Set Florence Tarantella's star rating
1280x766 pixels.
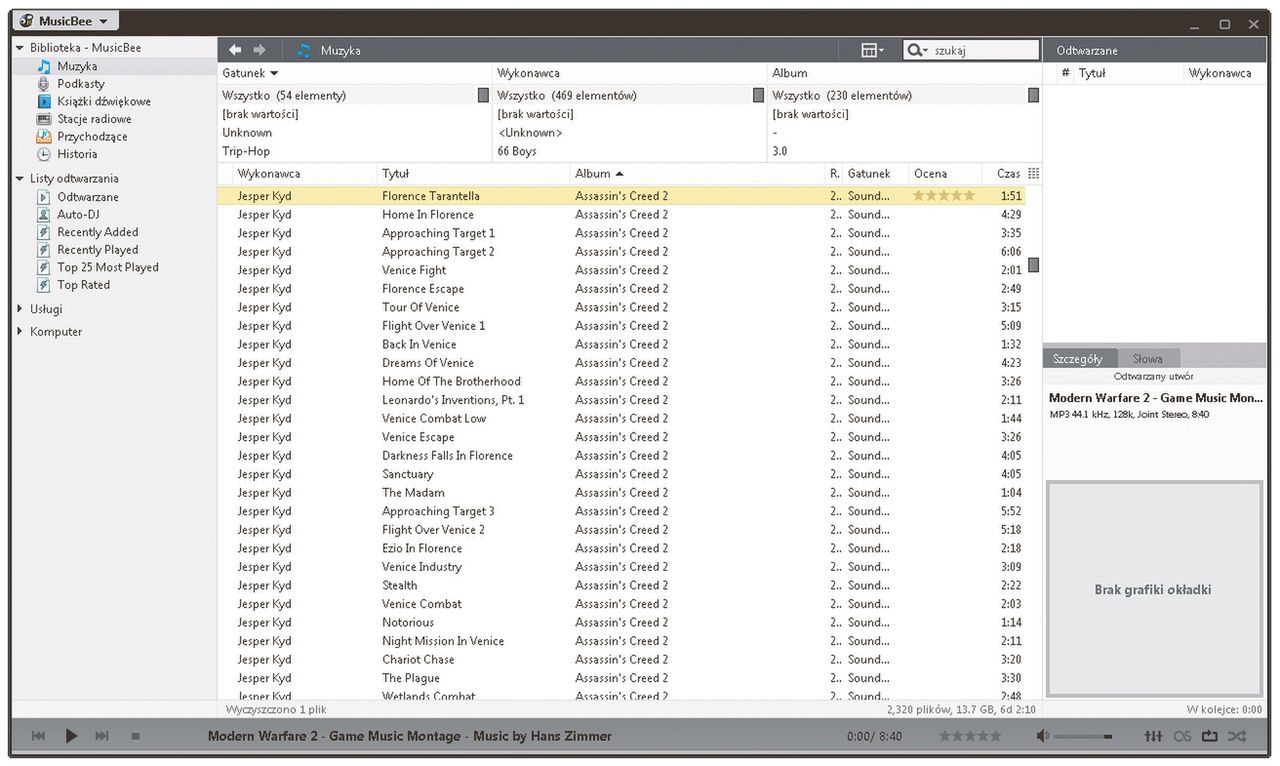pyautogui.click(x=943, y=196)
